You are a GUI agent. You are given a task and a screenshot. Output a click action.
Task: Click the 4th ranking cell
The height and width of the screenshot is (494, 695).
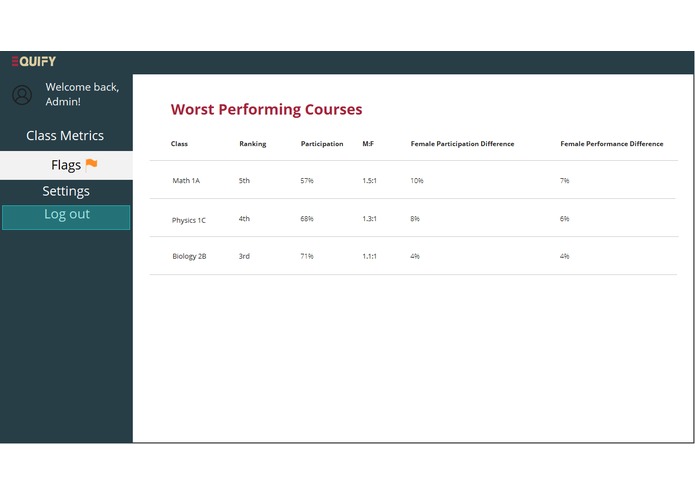click(x=244, y=219)
